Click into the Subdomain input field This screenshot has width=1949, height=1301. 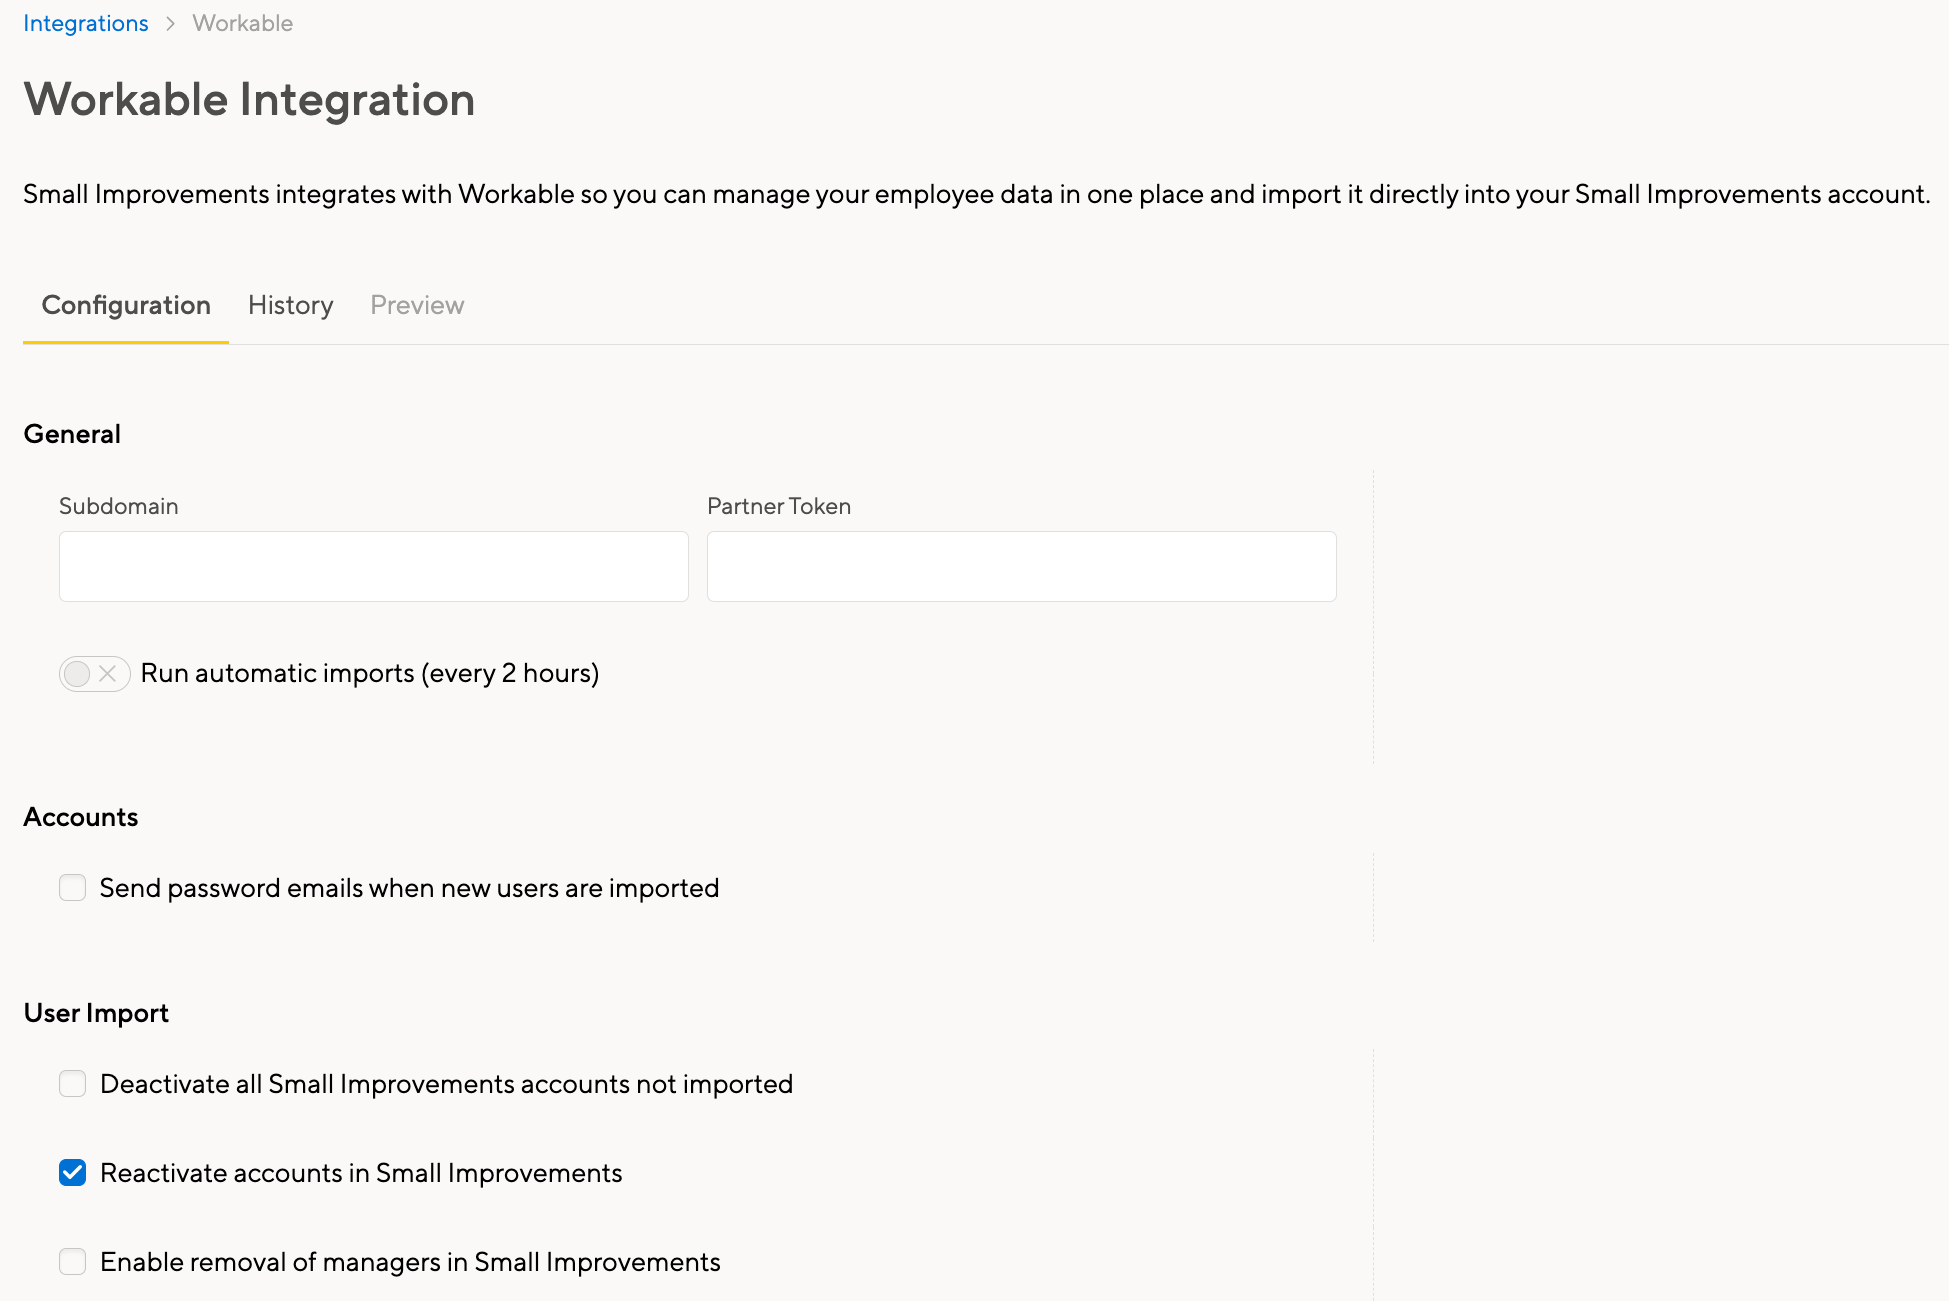[x=374, y=566]
